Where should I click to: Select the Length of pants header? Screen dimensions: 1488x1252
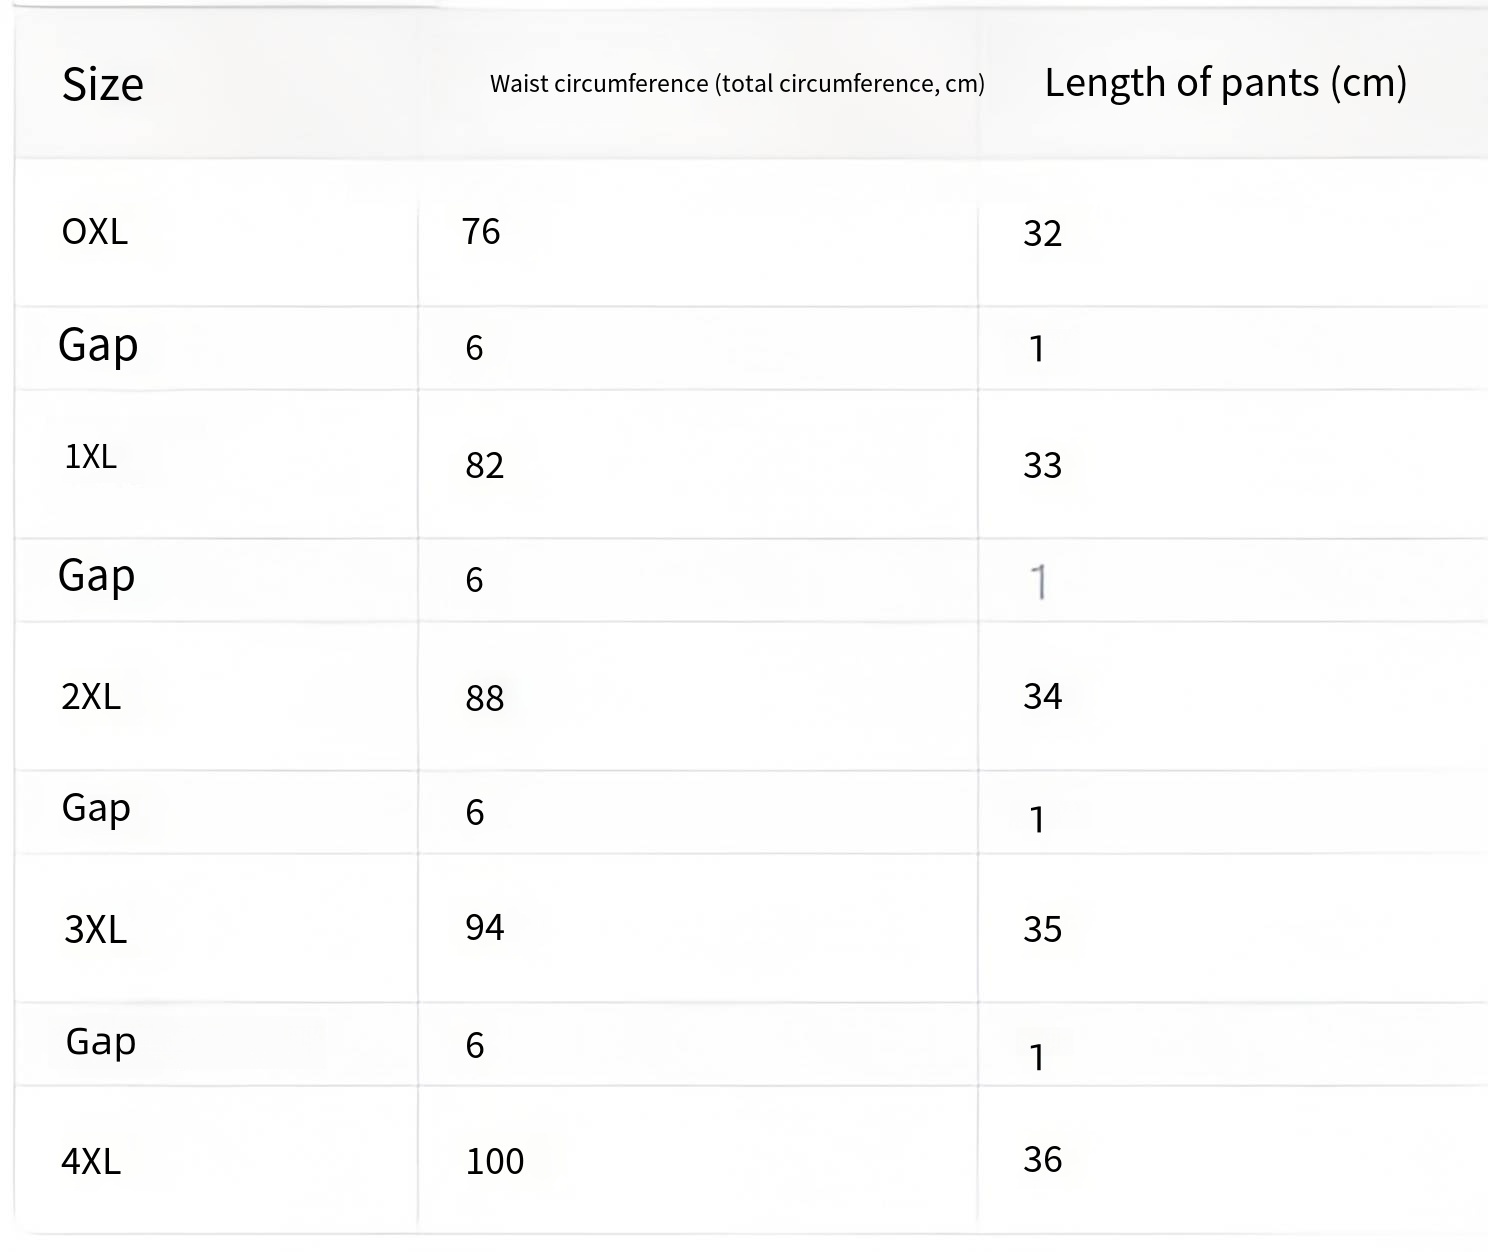coord(1225,83)
